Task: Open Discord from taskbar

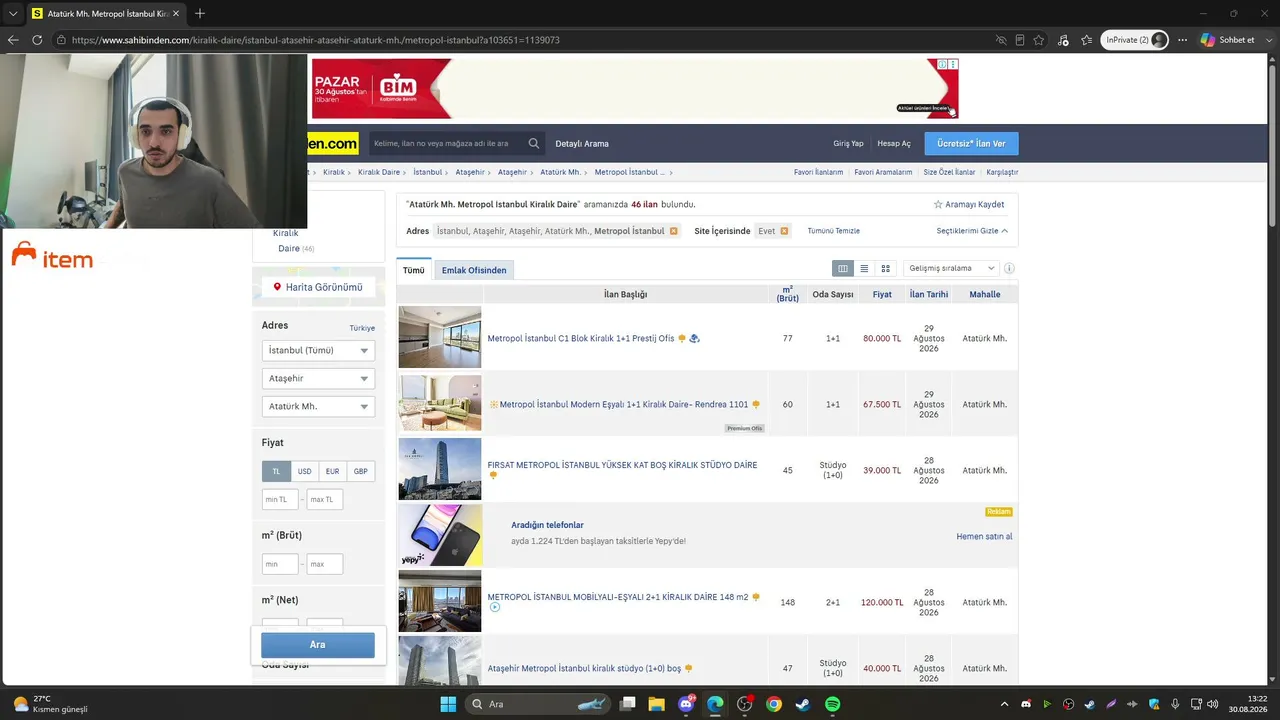Action: (x=686, y=704)
